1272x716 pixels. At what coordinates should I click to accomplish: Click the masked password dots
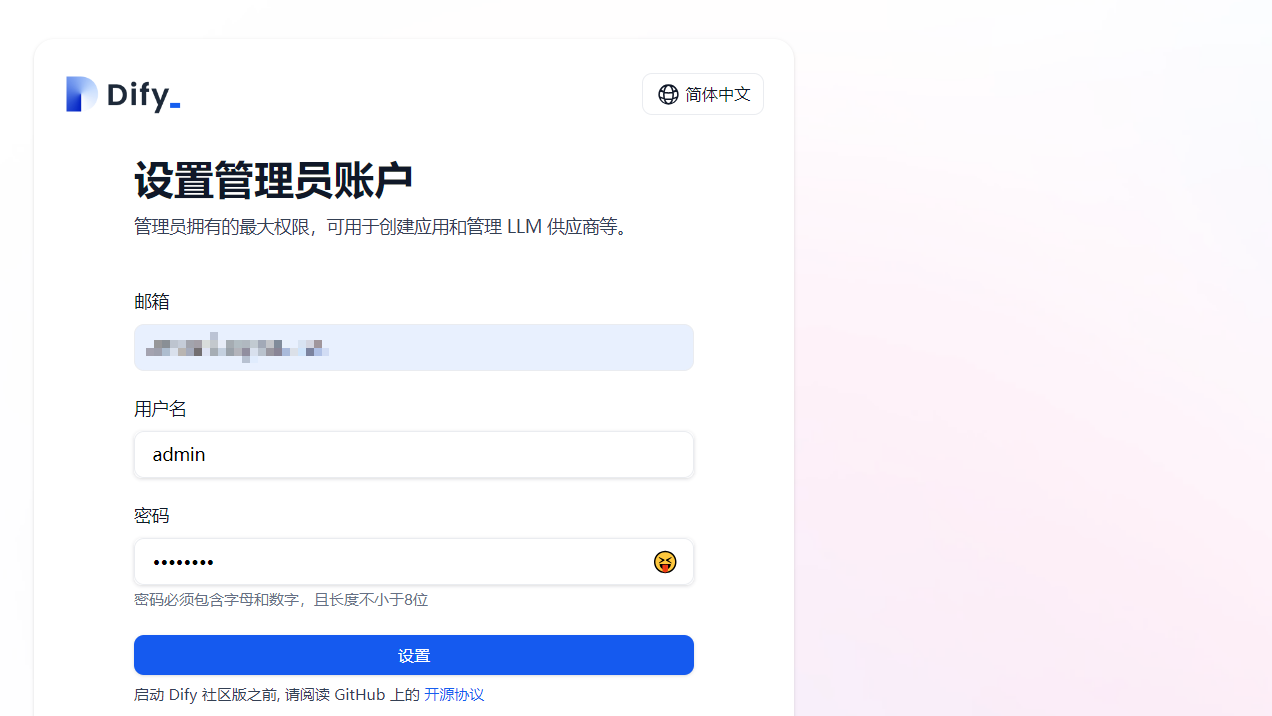pos(183,562)
